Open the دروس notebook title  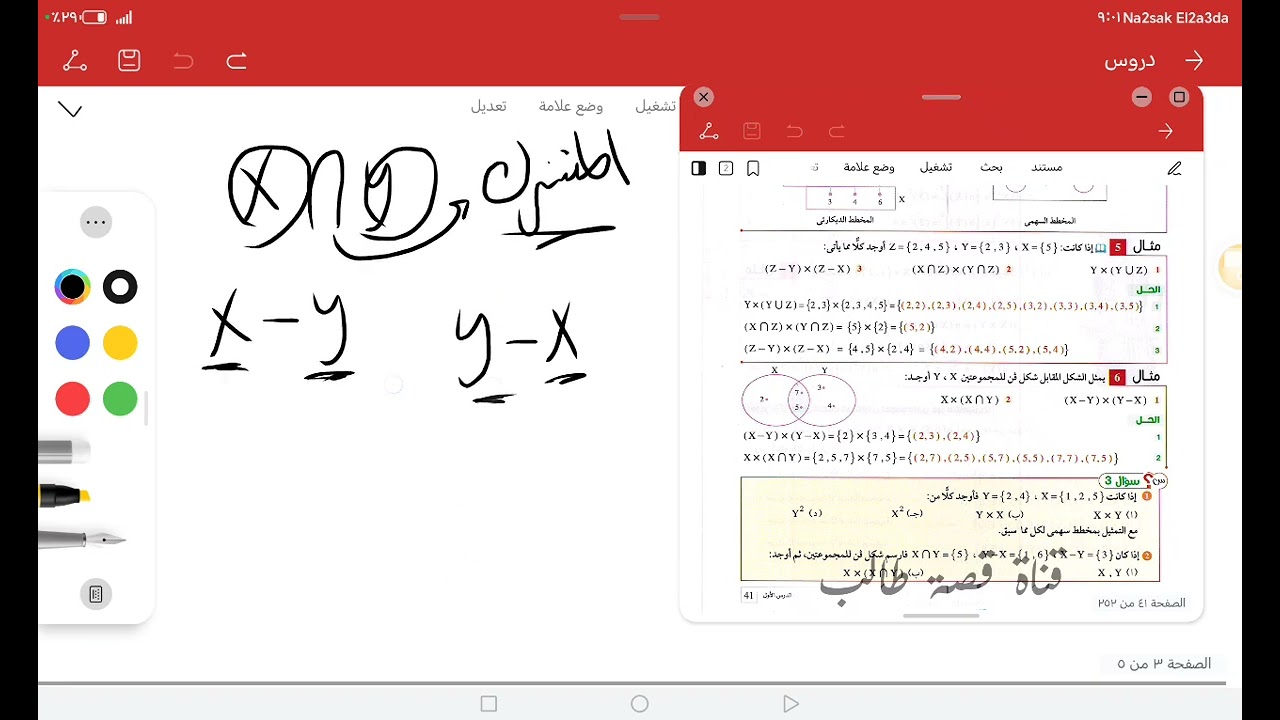[x=1130, y=61]
